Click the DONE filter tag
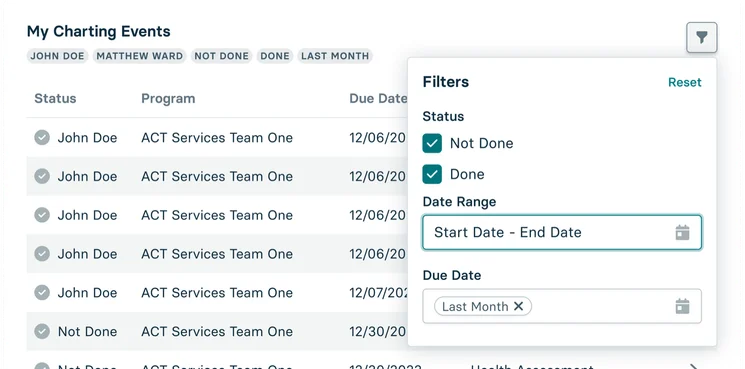 point(275,56)
